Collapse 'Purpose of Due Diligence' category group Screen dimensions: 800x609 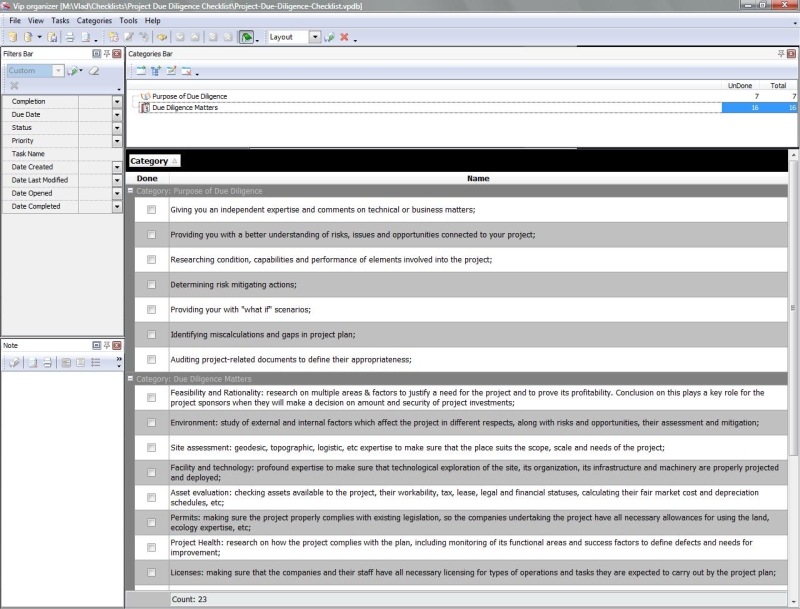(131, 190)
